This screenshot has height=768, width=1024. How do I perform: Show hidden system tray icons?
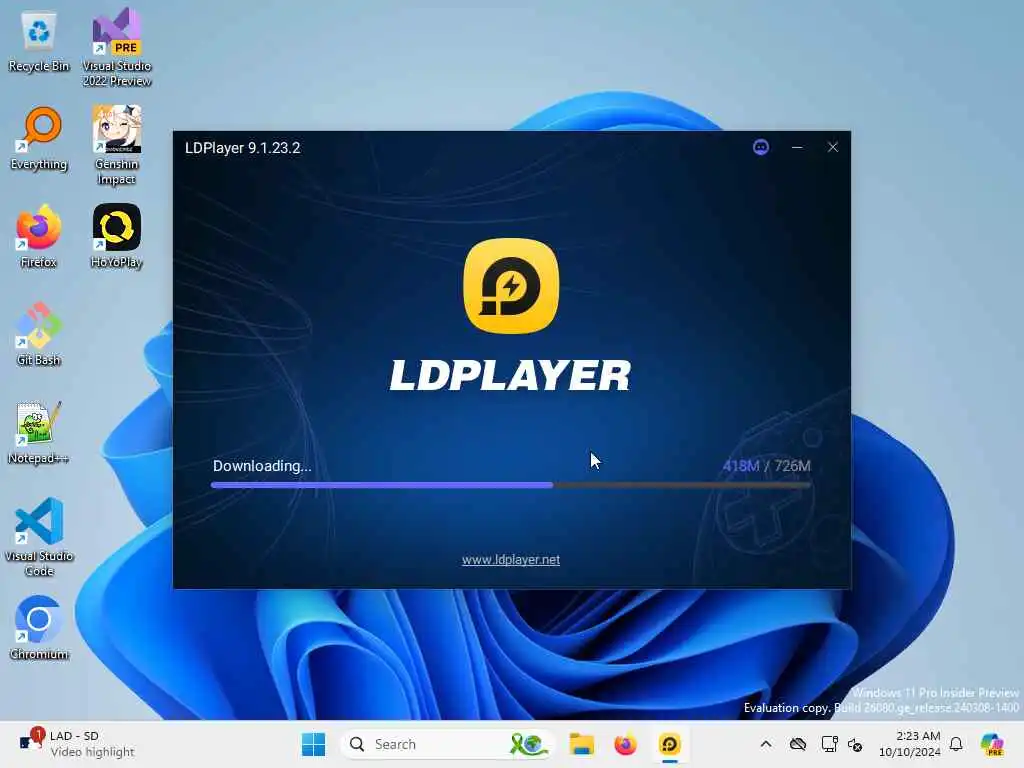click(x=766, y=744)
